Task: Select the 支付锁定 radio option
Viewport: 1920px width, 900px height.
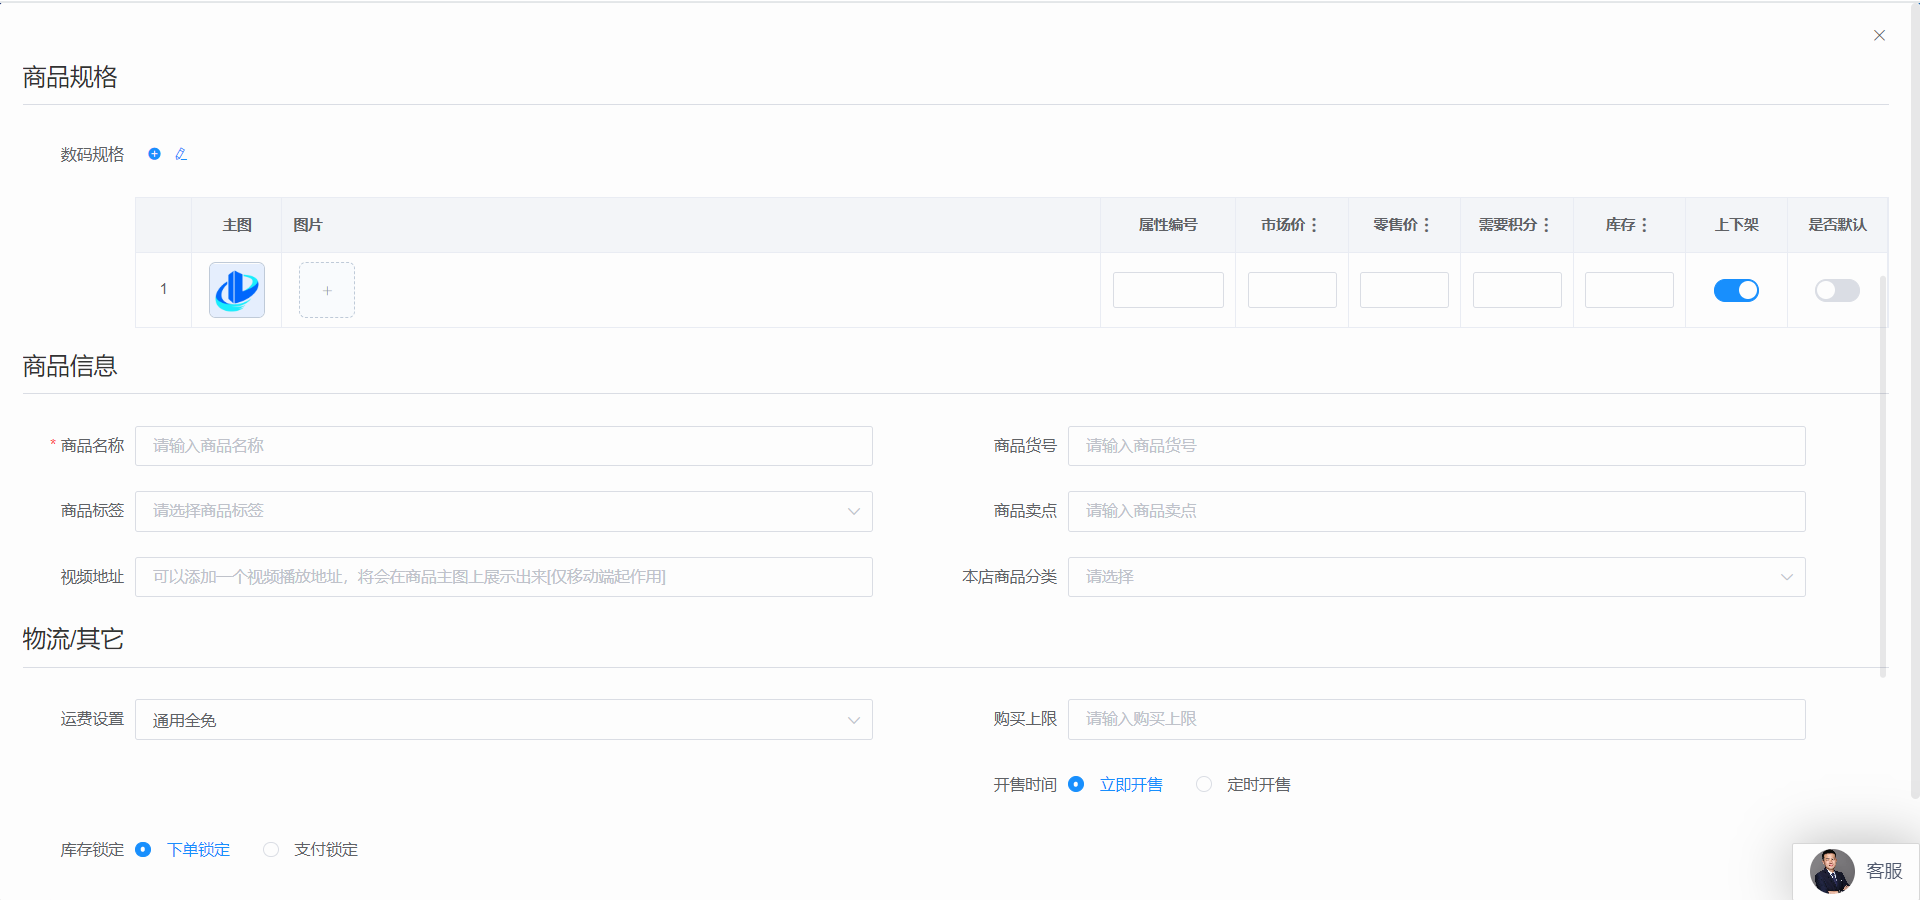Action: (x=271, y=850)
